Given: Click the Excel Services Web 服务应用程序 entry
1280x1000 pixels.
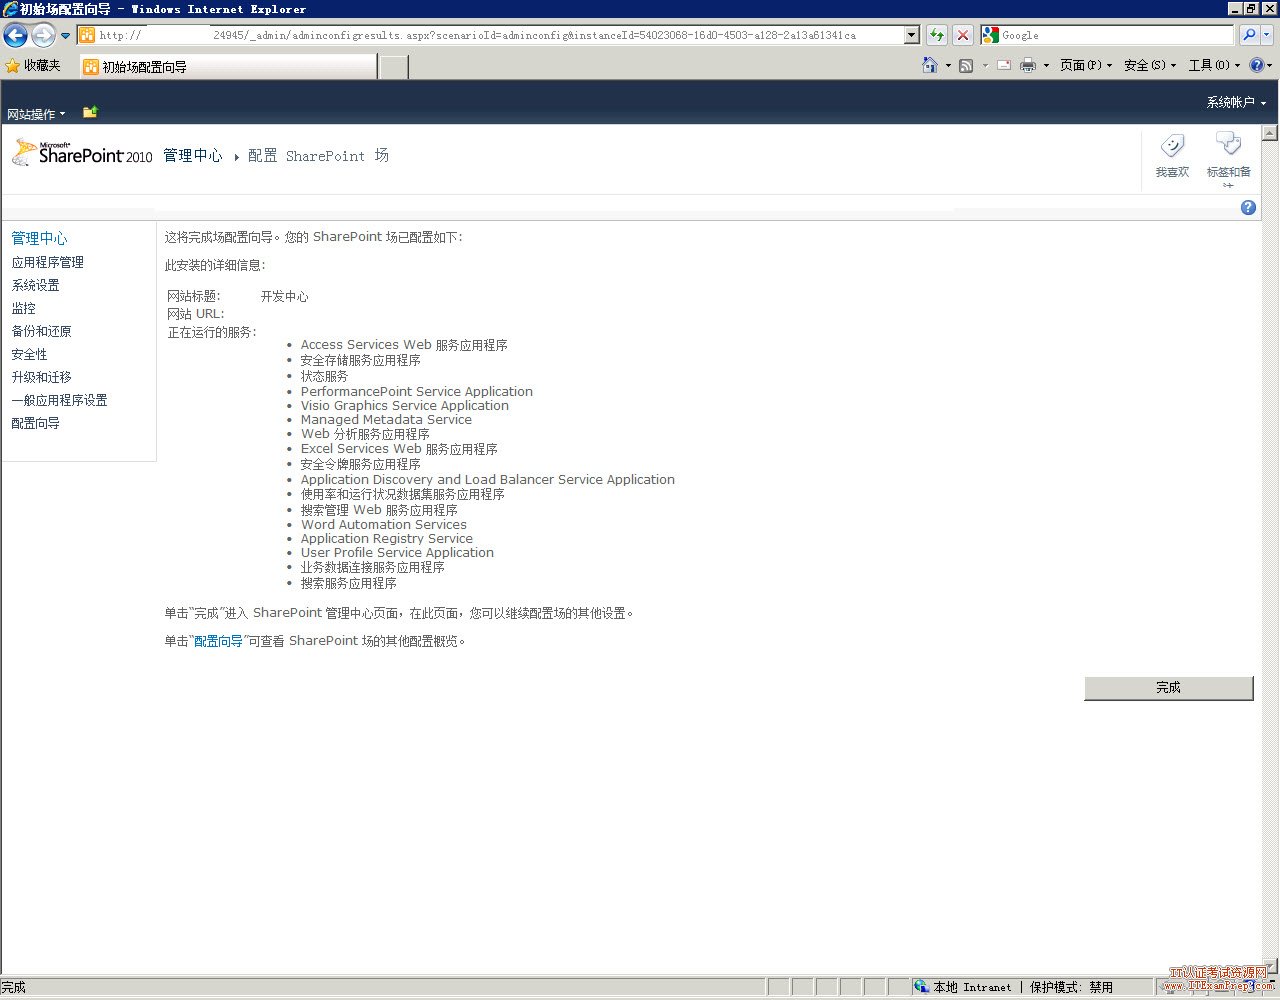Looking at the screenshot, I should point(399,449).
